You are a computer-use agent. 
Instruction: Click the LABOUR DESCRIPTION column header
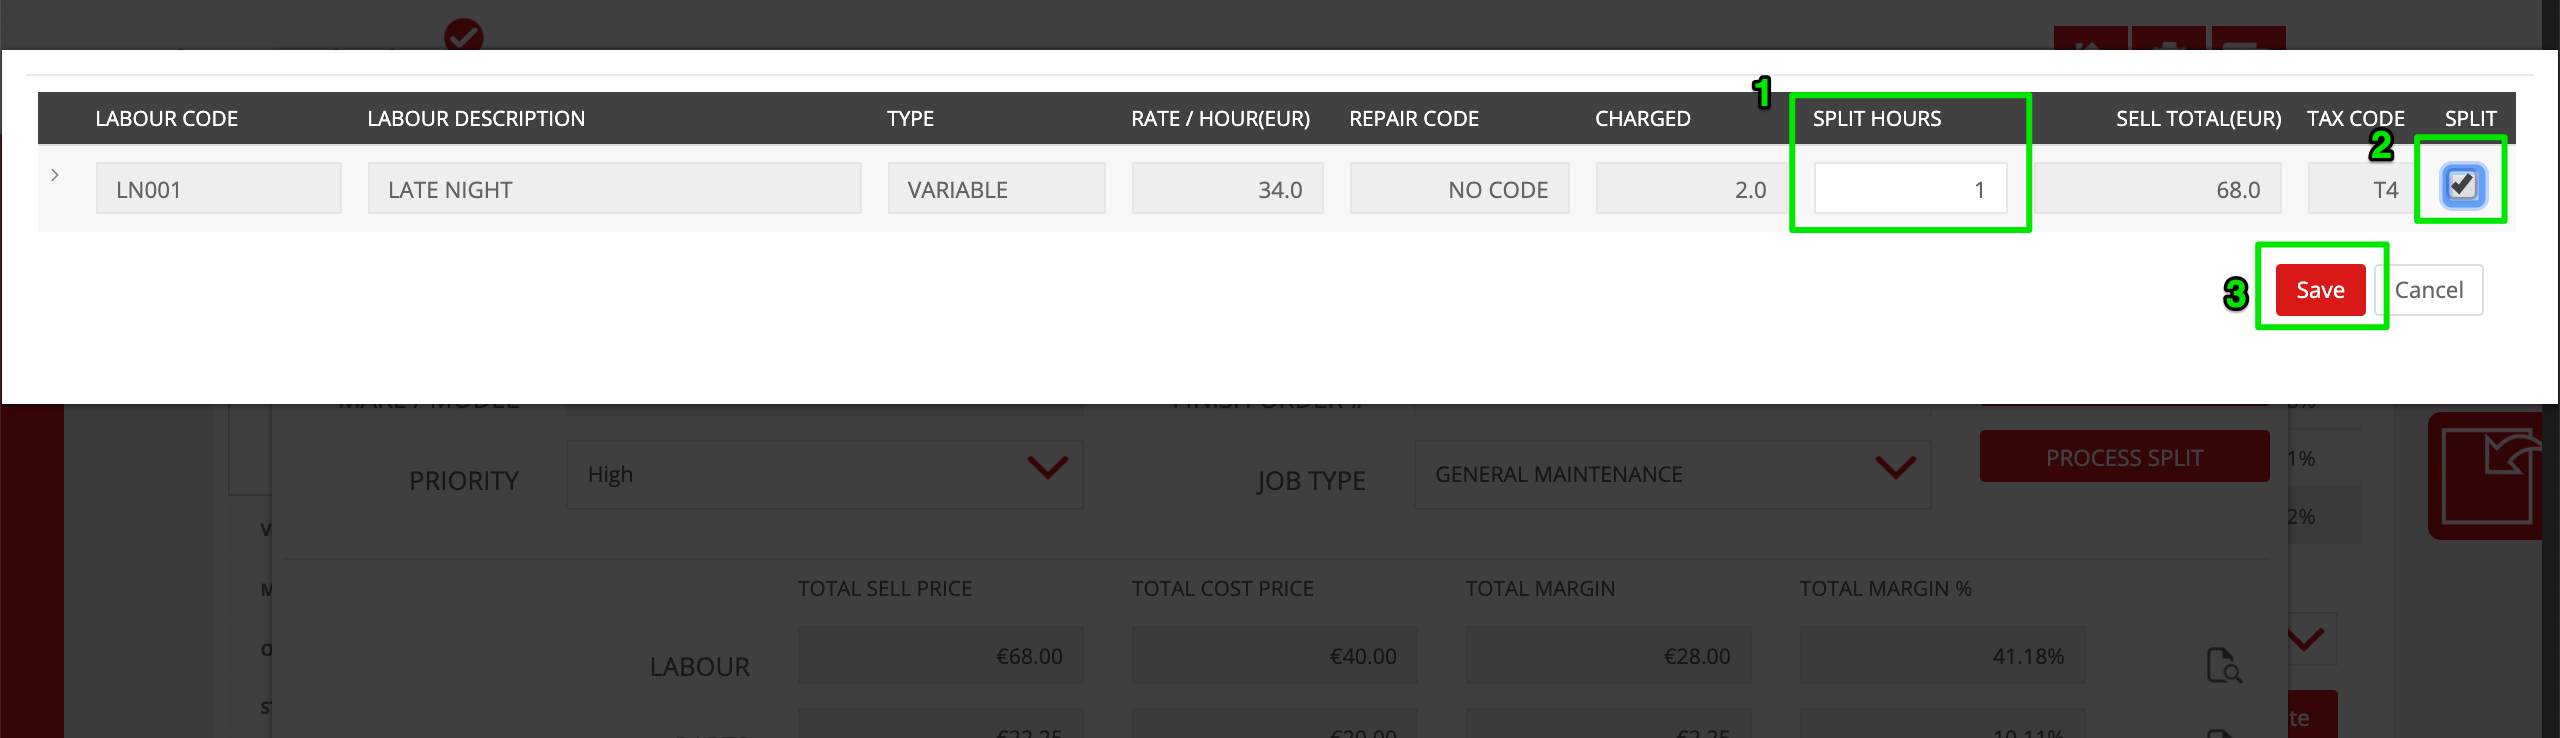476,119
